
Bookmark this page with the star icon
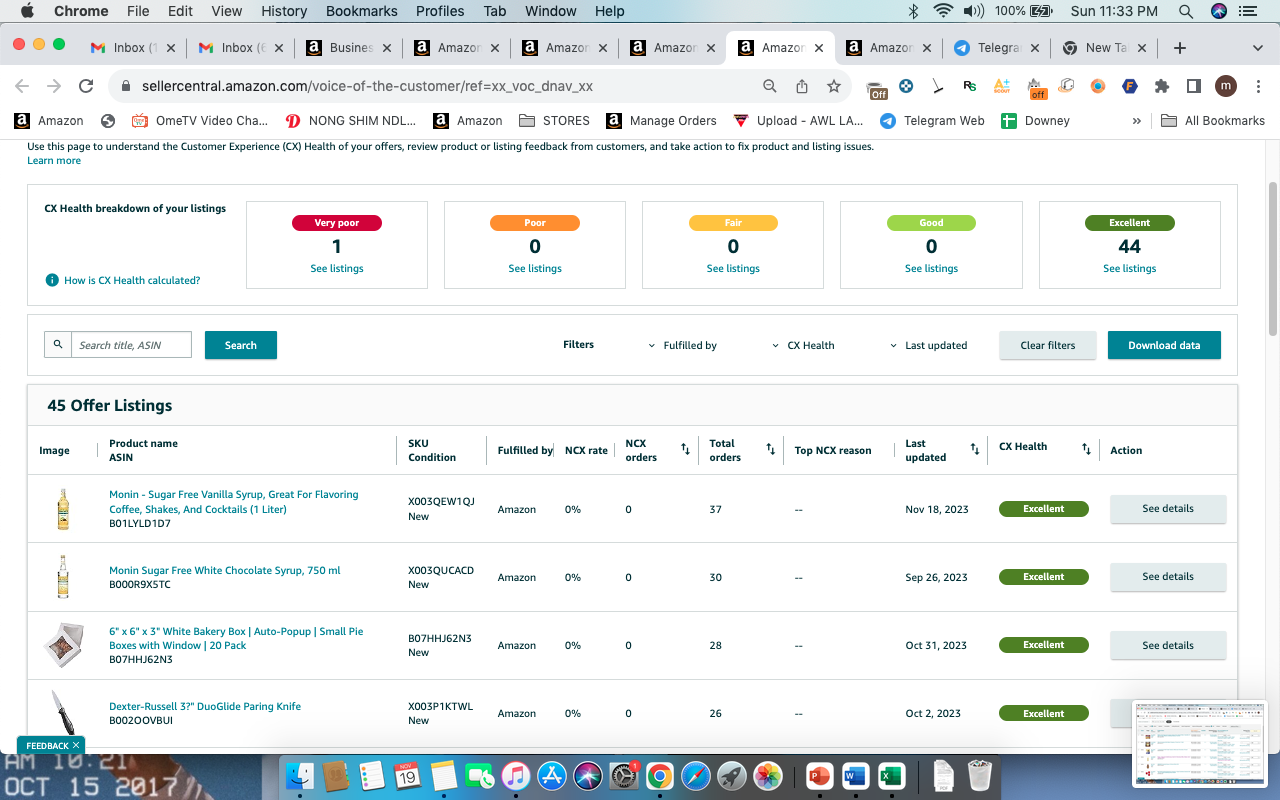tap(834, 86)
